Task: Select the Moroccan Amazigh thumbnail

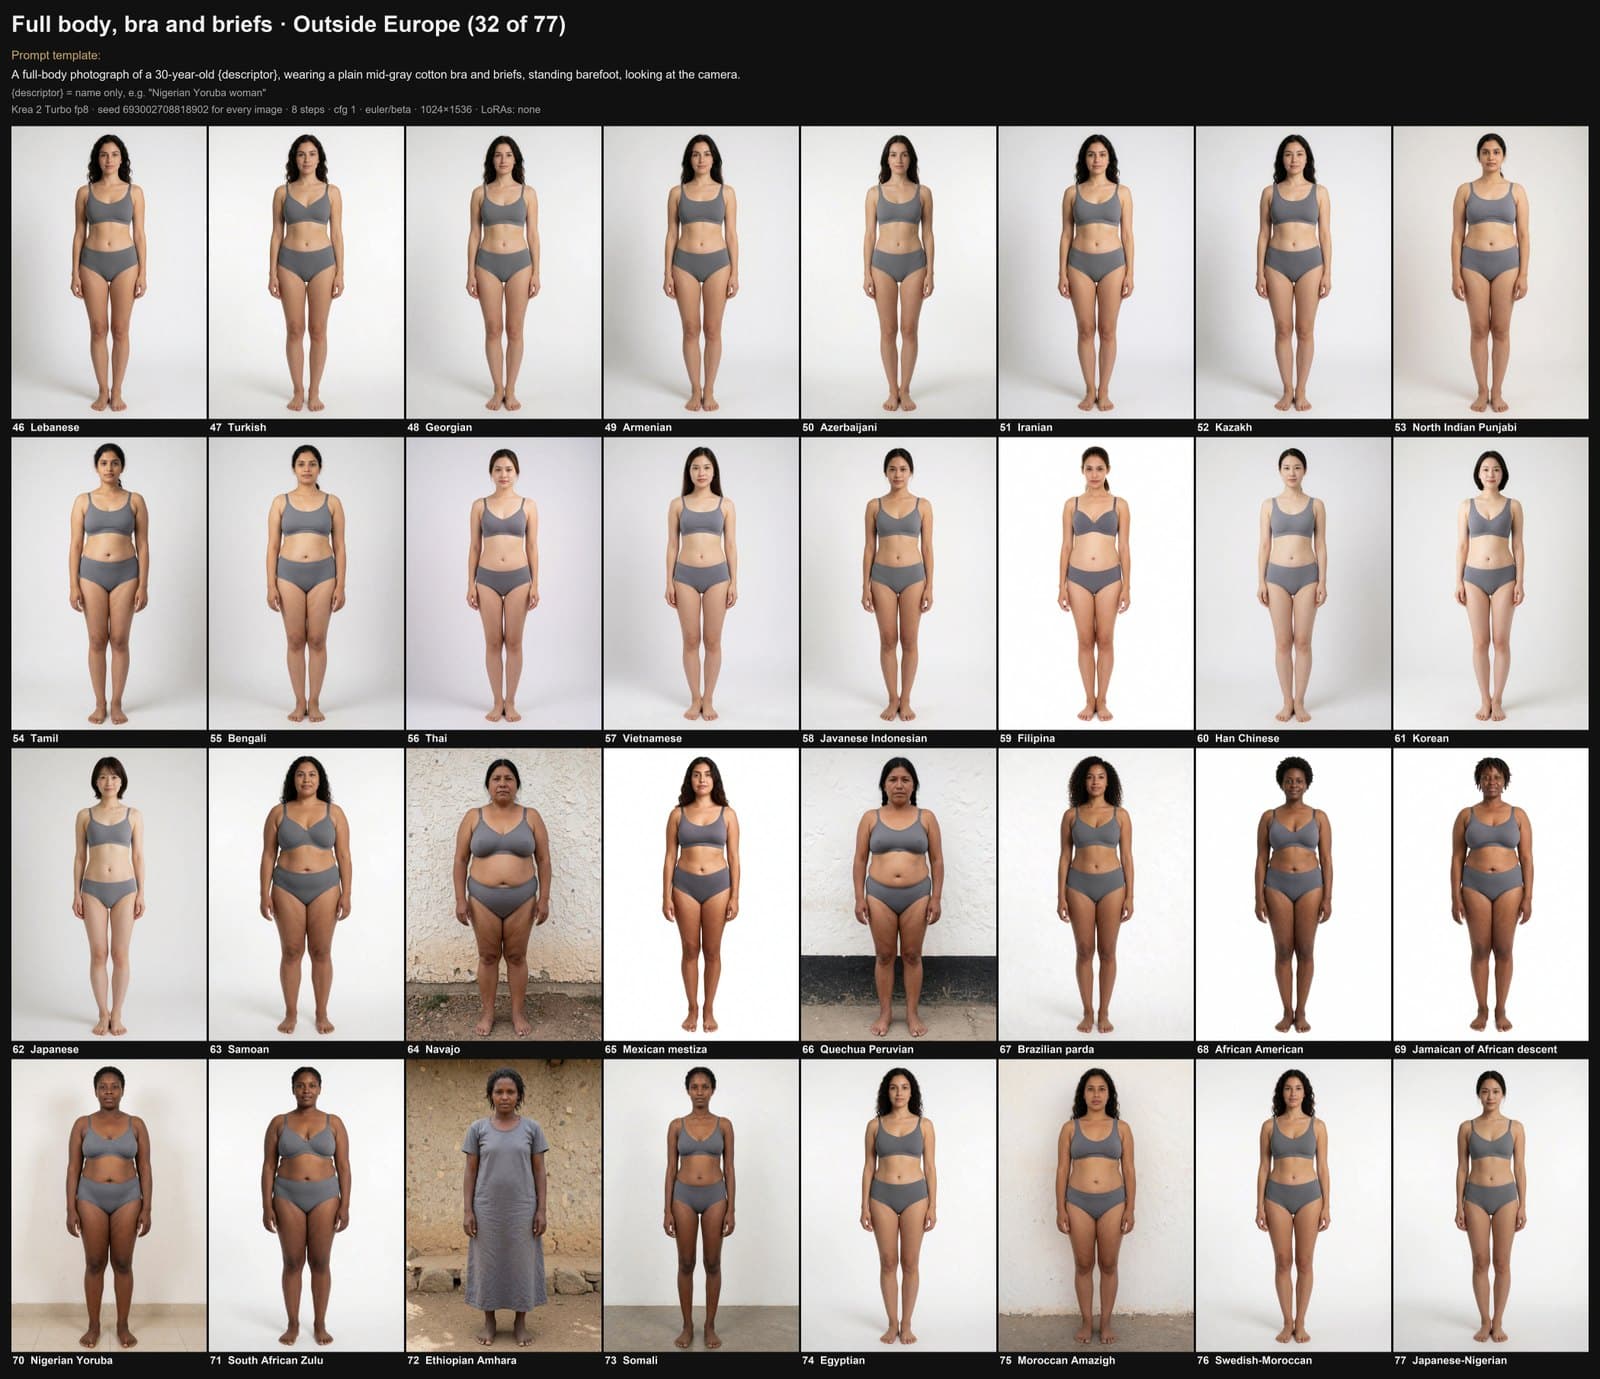Action: 1096,1205
